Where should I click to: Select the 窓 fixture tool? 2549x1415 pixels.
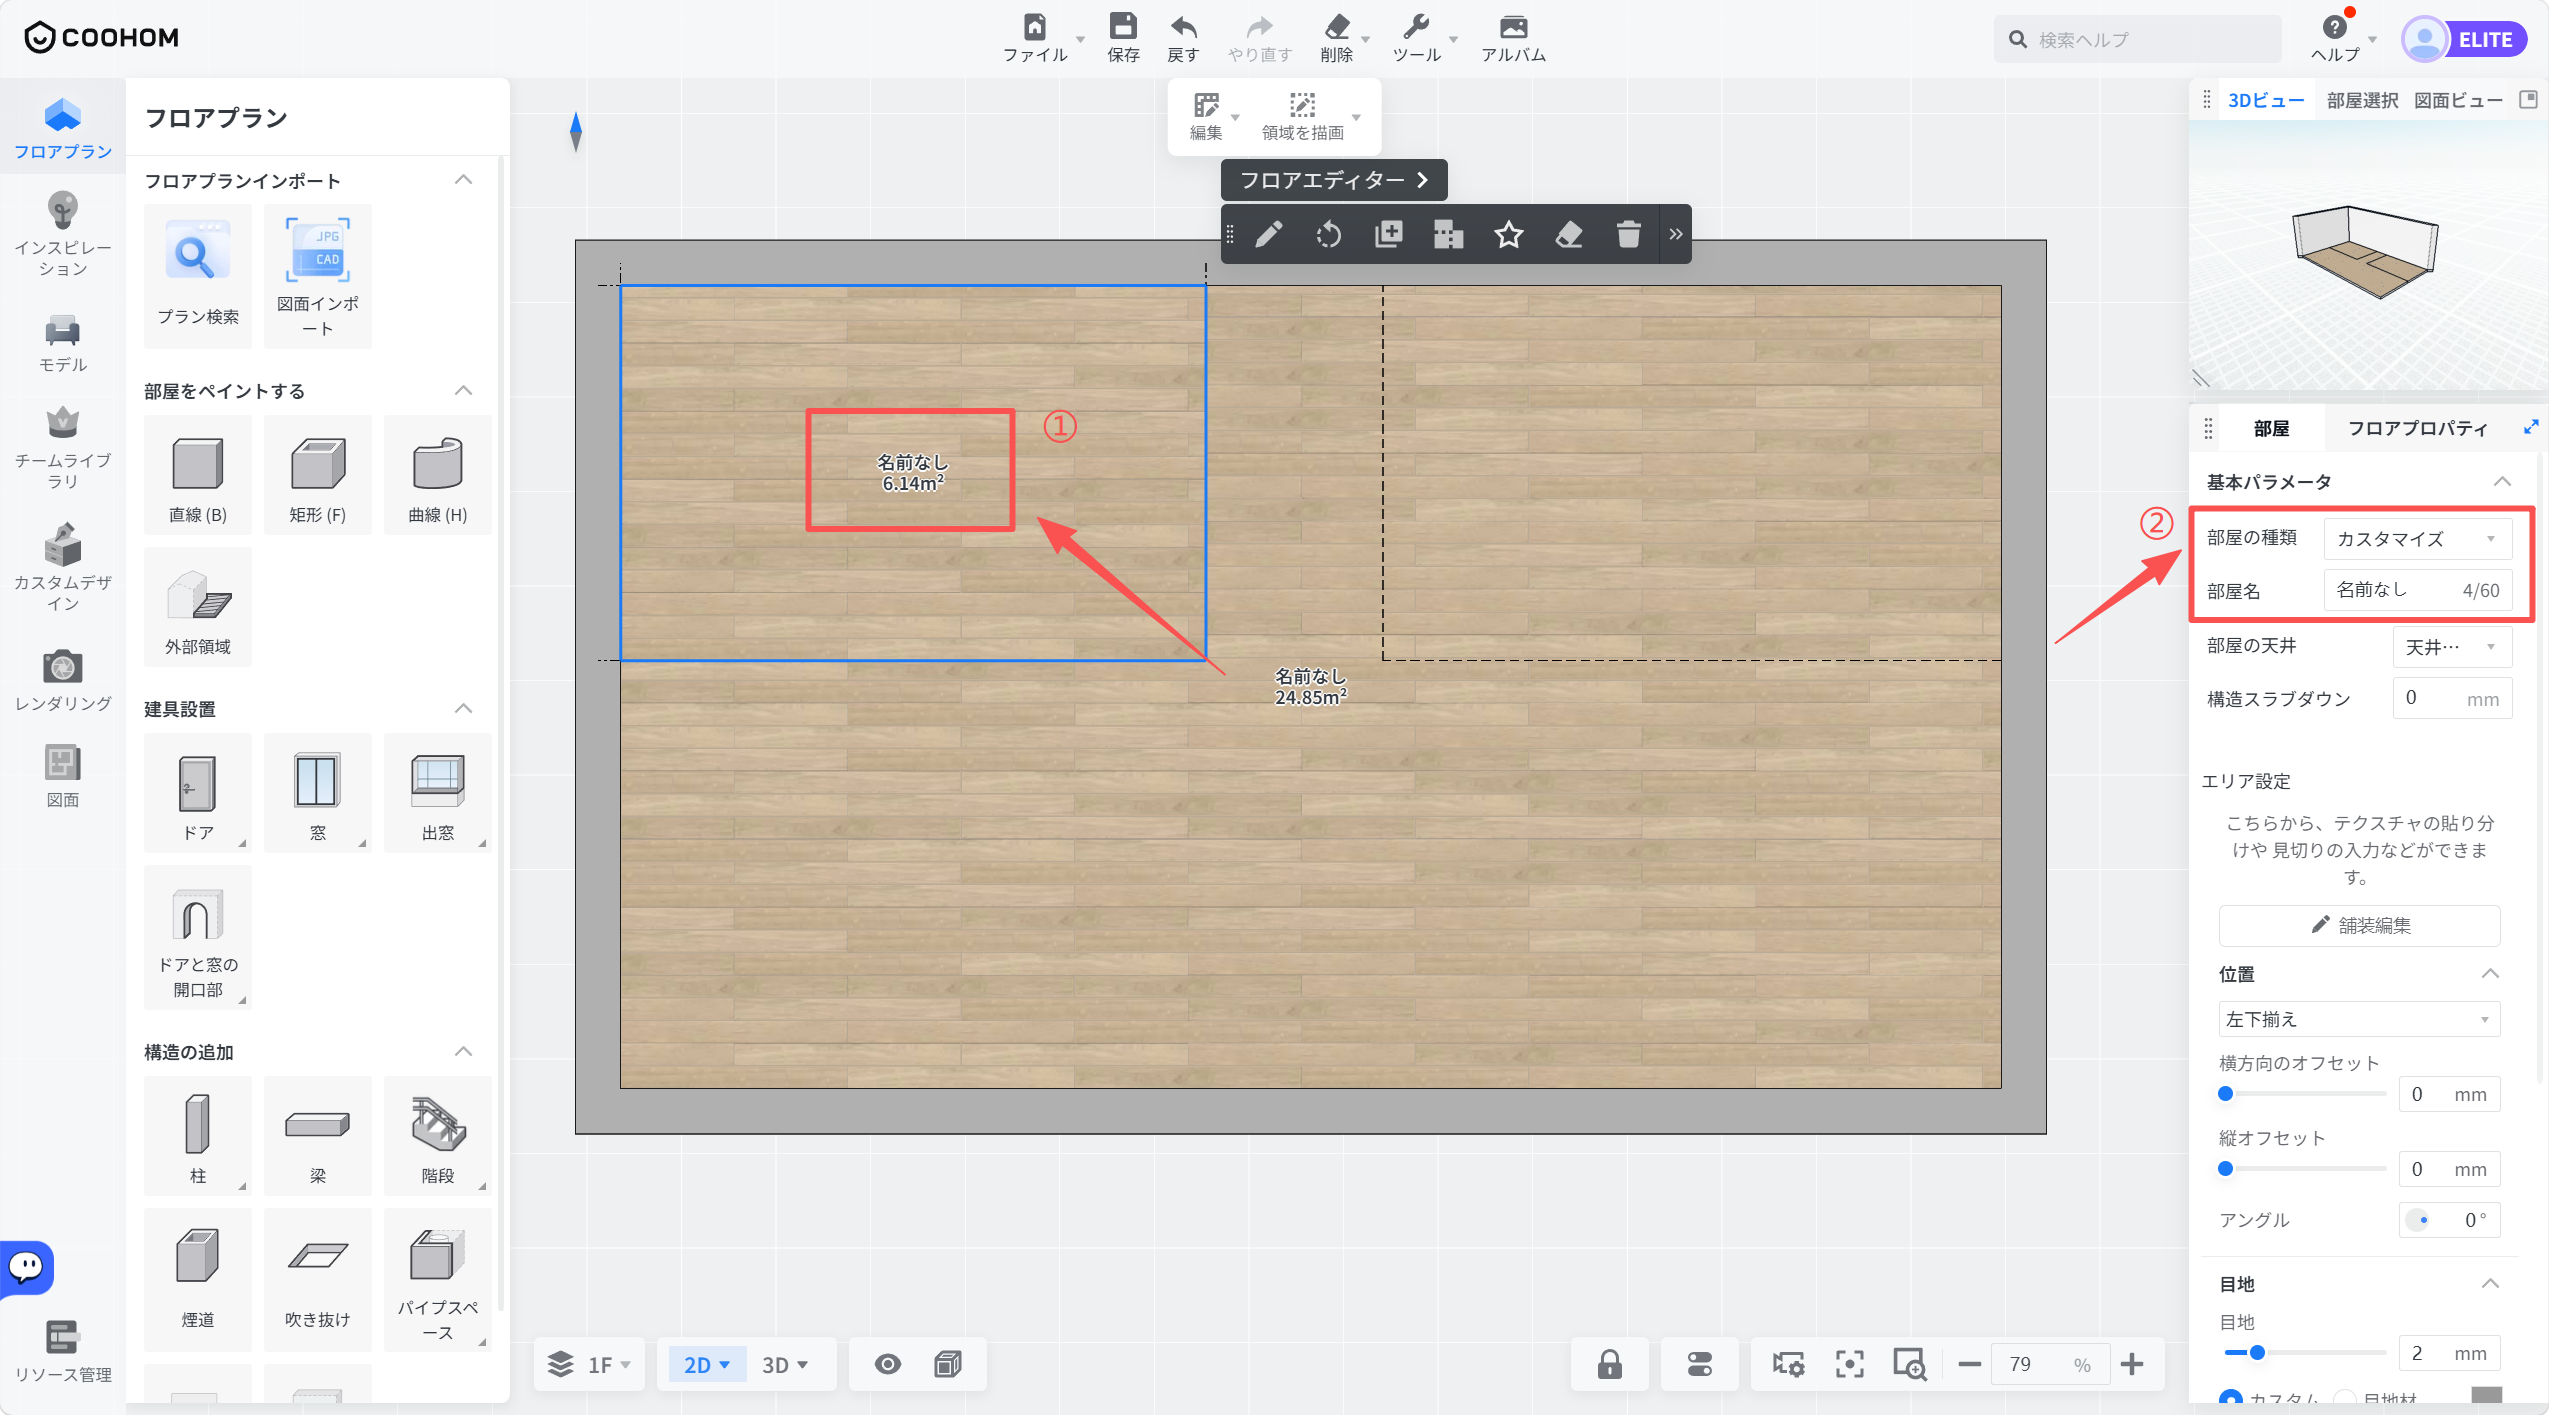[318, 794]
